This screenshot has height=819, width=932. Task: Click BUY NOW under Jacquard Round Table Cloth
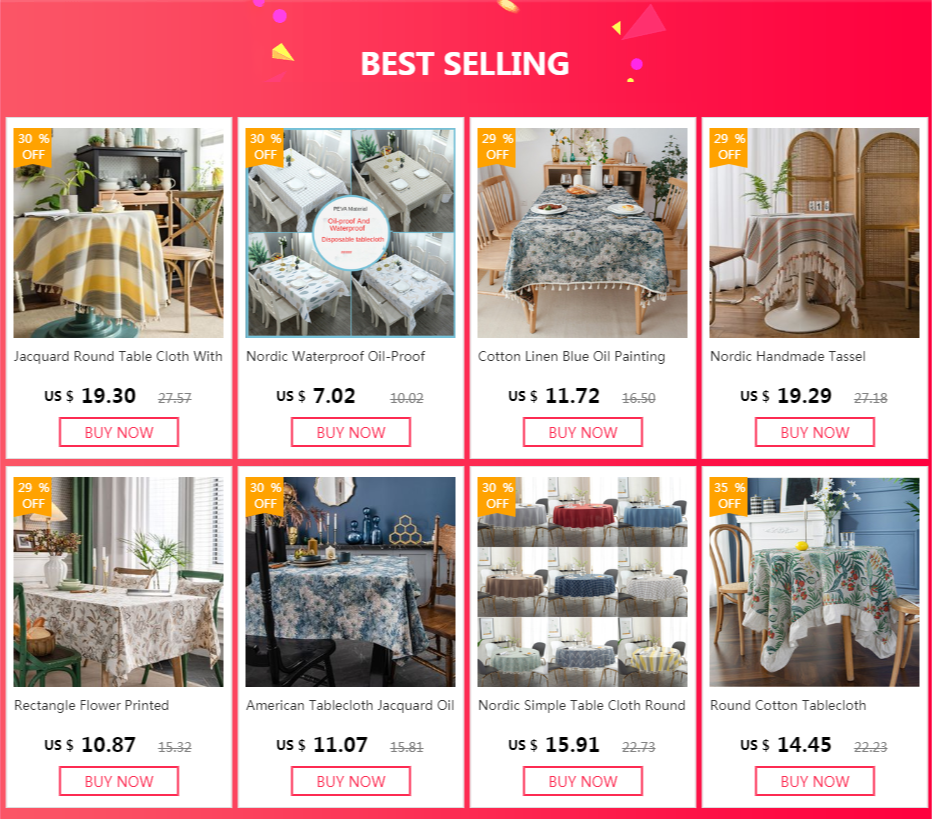[119, 432]
